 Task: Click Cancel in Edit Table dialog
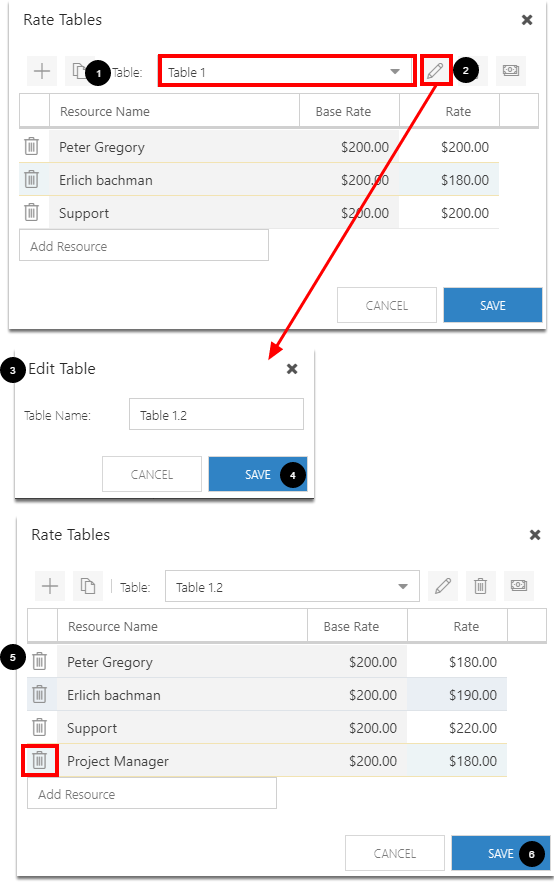coord(152,474)
